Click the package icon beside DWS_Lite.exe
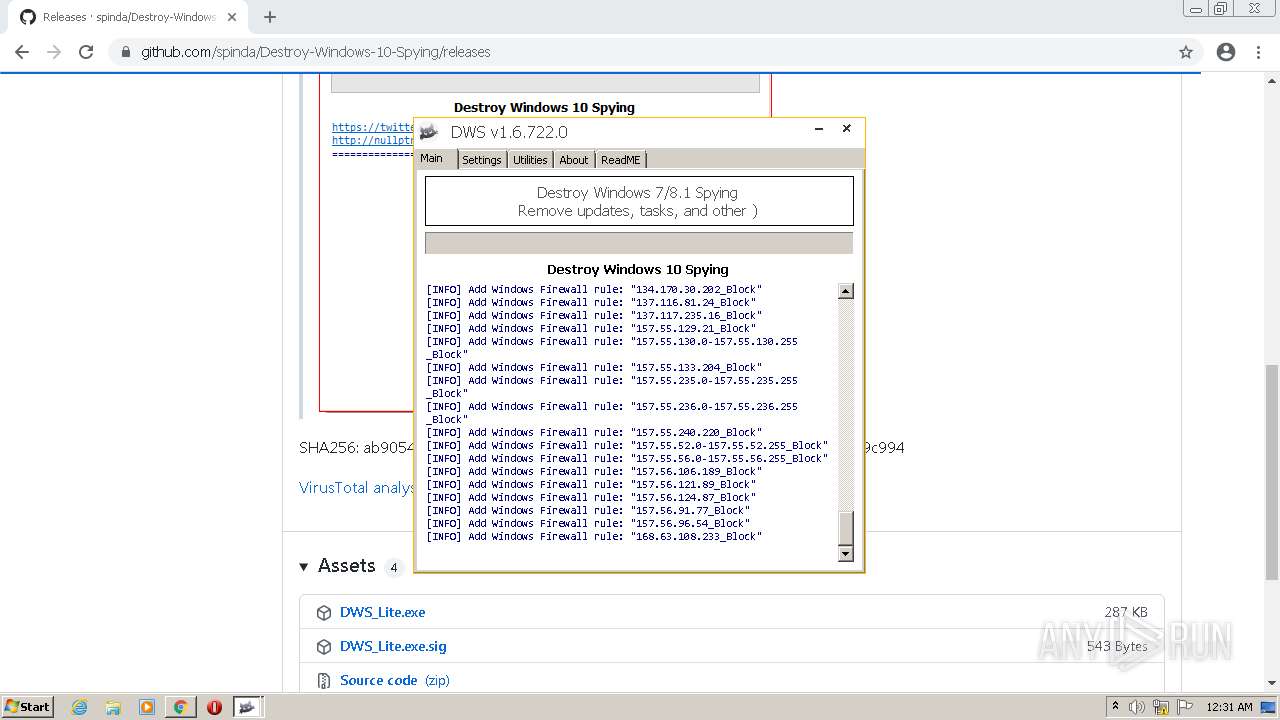The height and width of the screenshot is (720, 1280). [323, 613]
